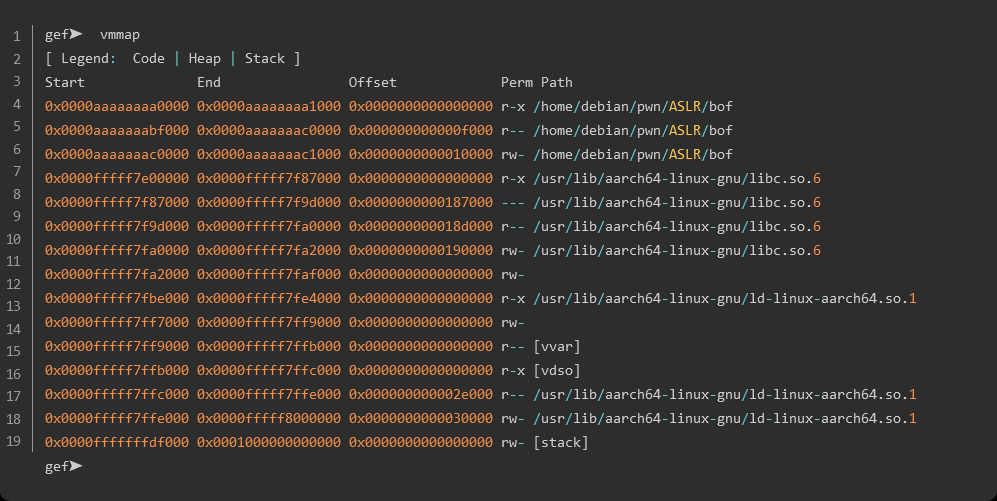Click the [vvar] path entry
The image size is (997, 501).
[557, 346]
